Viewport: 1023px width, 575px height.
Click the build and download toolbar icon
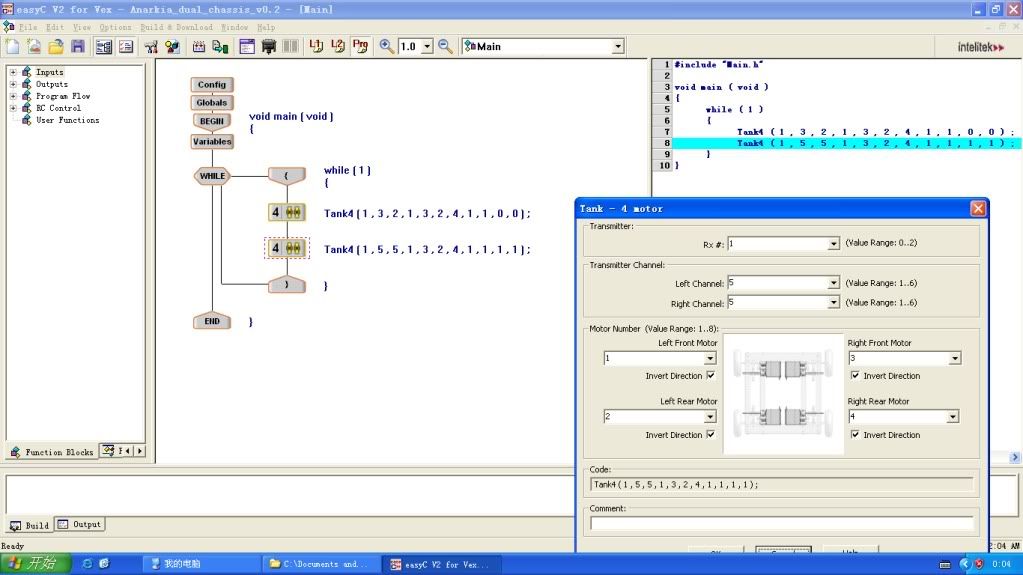pos(221,46)
